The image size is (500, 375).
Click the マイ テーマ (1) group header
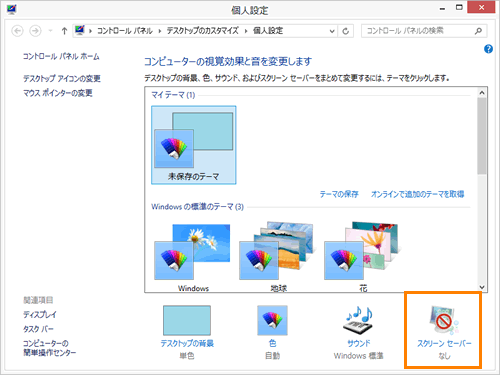[173, 95]
